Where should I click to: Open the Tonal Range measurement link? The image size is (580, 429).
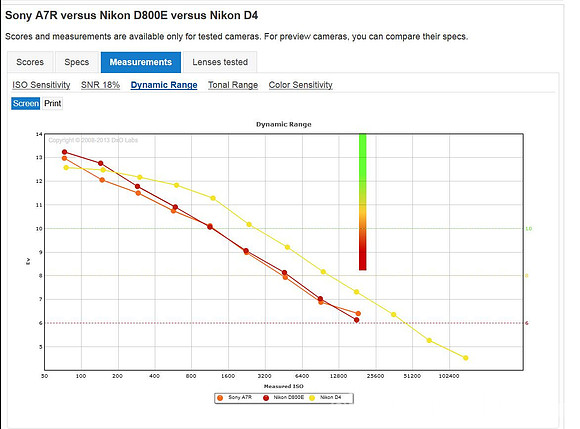(x=233, y=85)
